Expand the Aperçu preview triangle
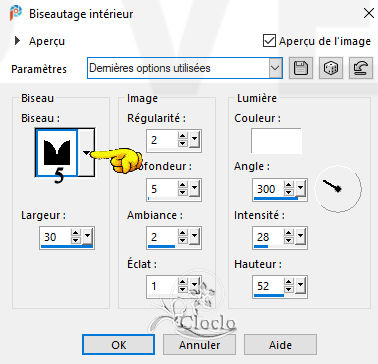The width and height of the screenshot is (378, 364). (17, 41)
